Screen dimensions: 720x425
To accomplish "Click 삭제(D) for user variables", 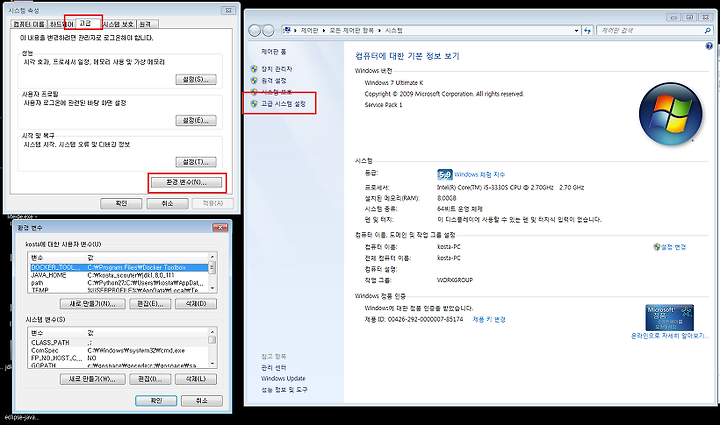I will (196, 304).
